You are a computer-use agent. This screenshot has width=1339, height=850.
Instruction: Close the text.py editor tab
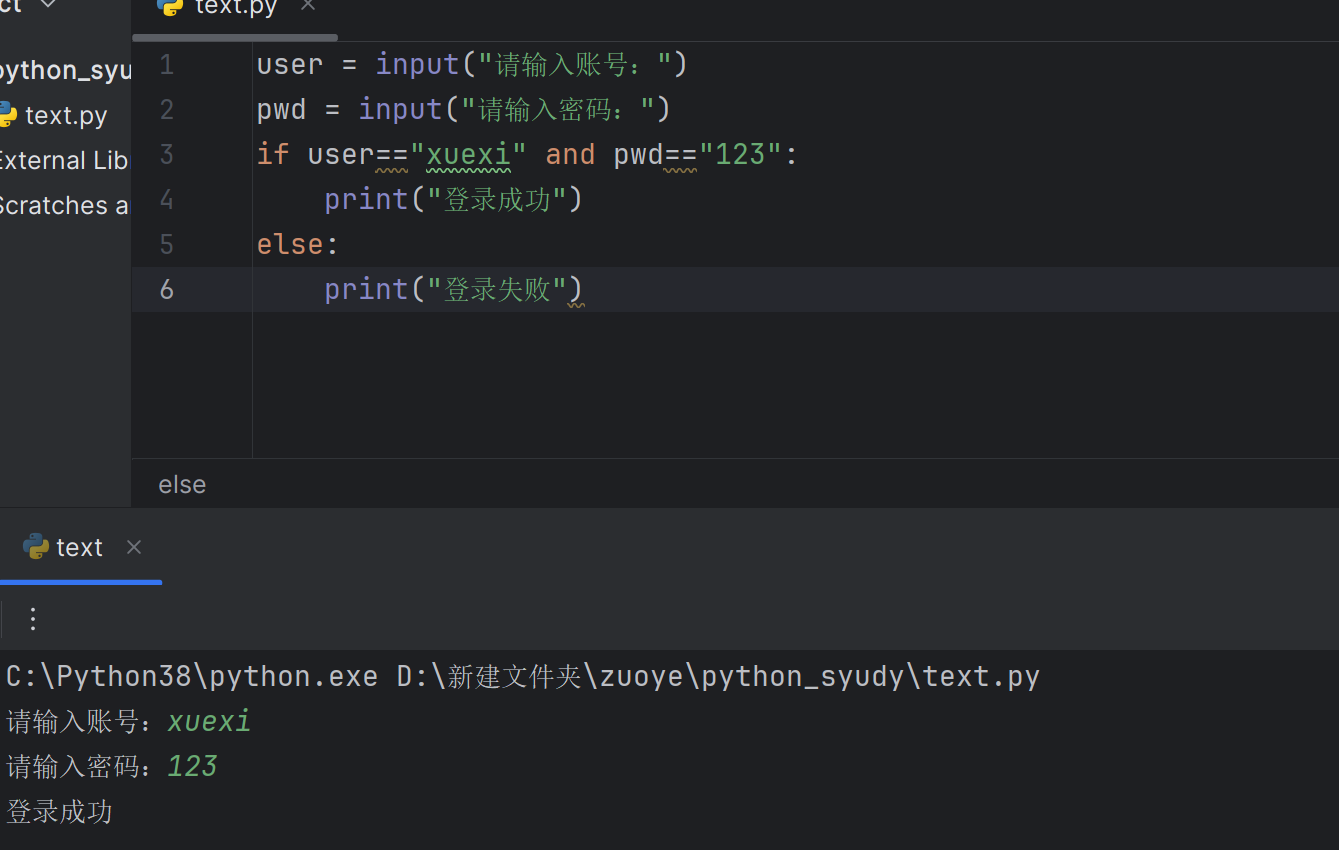(306, 8)
